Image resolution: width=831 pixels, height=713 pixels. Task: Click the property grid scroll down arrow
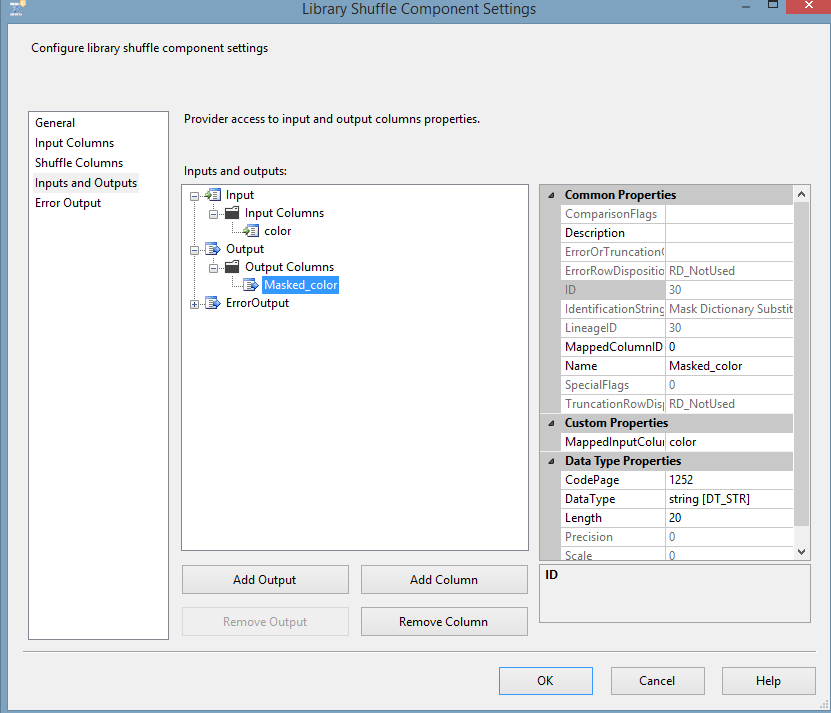point(801,552)
